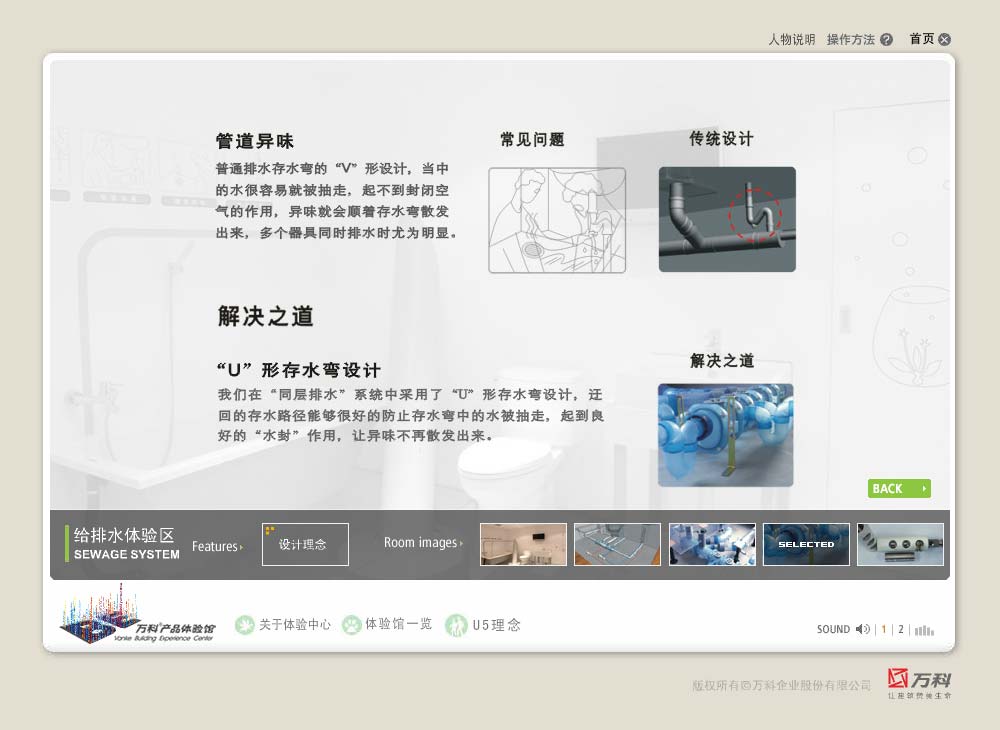Select sound track 1
Viewport: 1000px width, 730px height.
coord(883,630)
